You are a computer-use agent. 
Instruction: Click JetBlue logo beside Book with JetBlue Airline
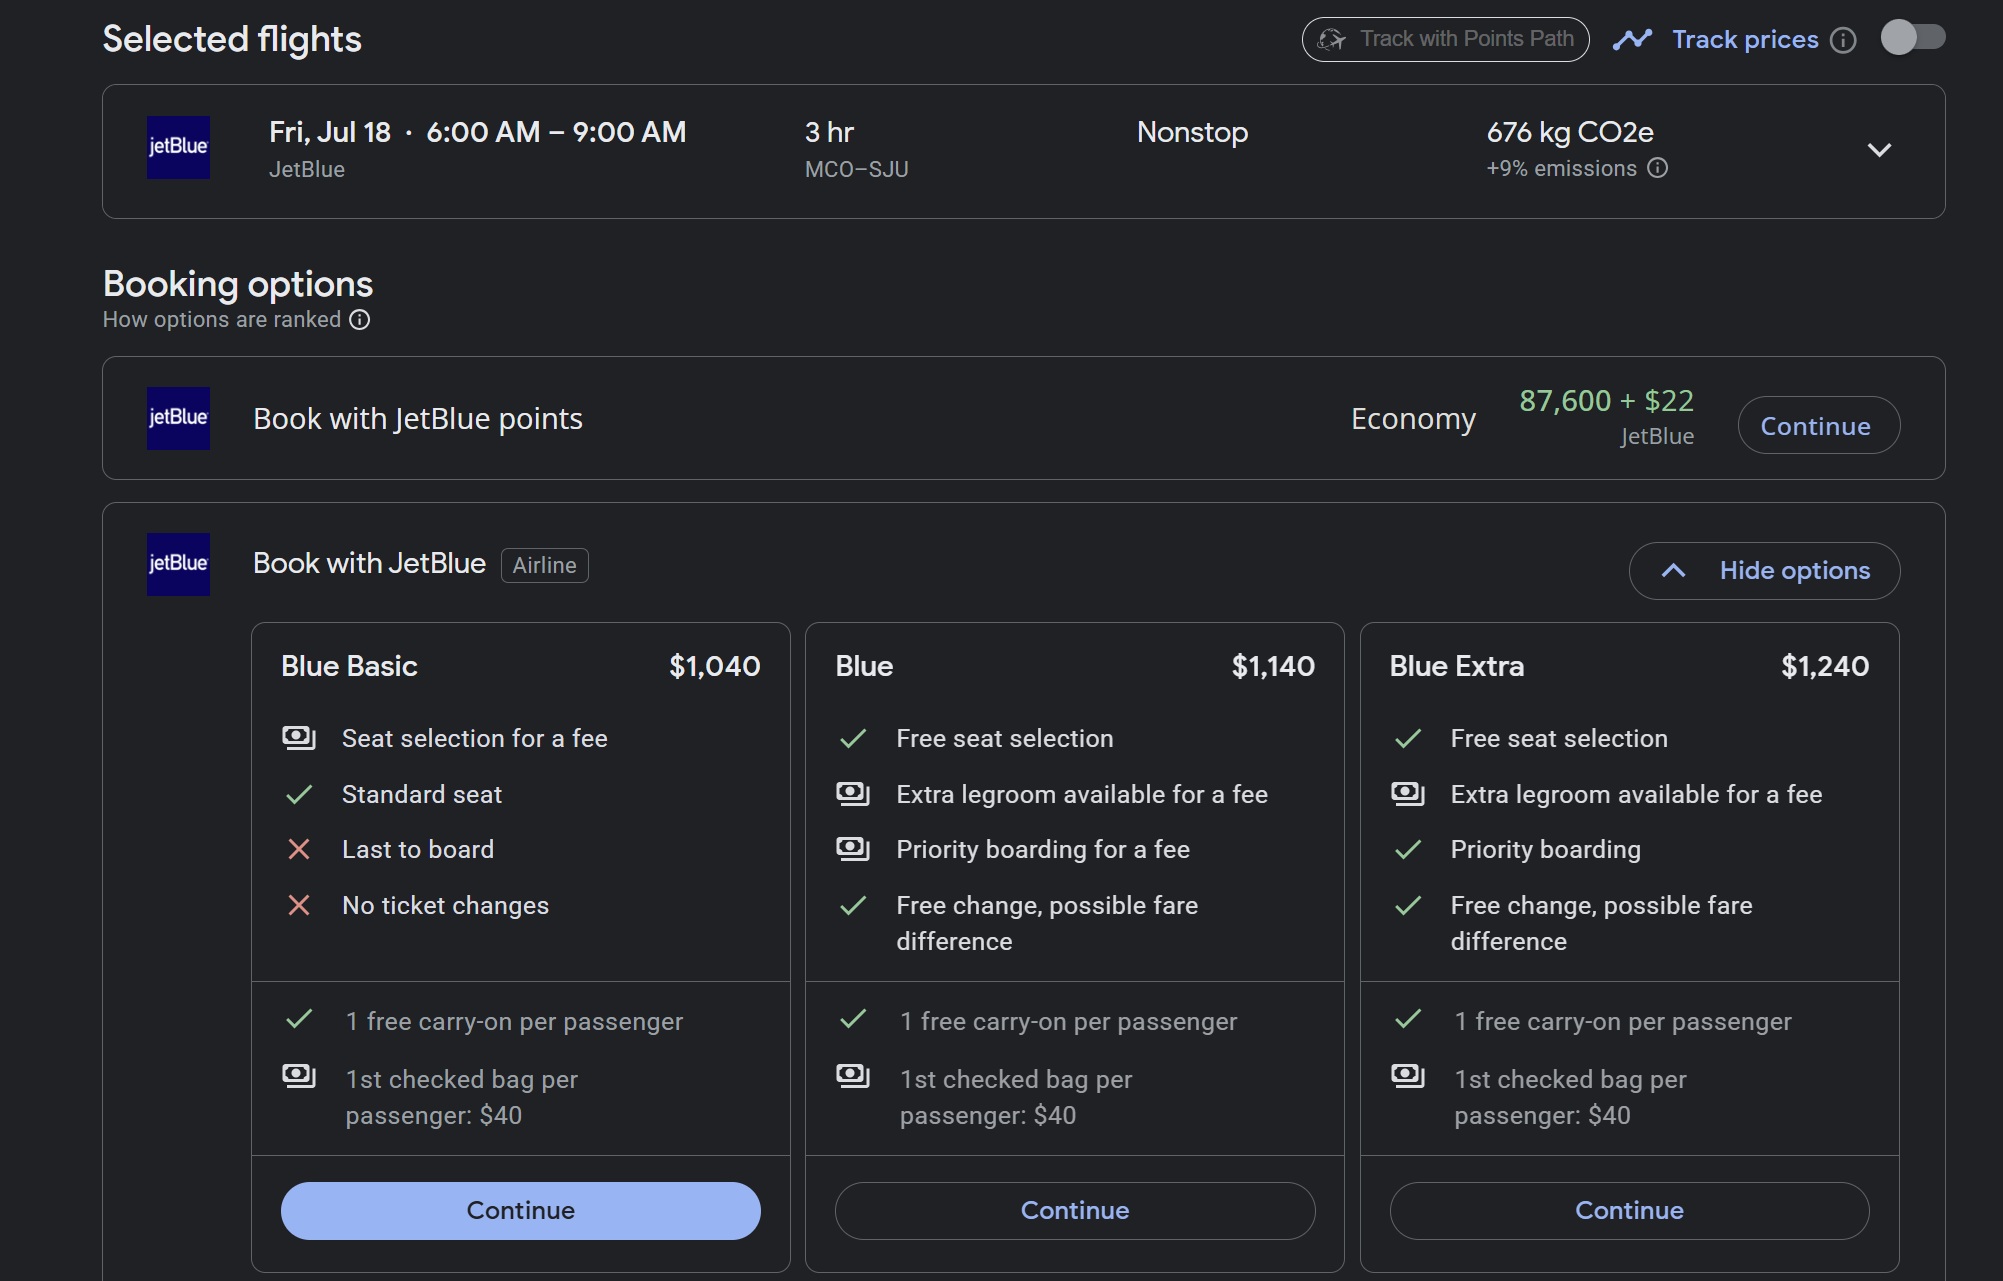coord(178,564)
